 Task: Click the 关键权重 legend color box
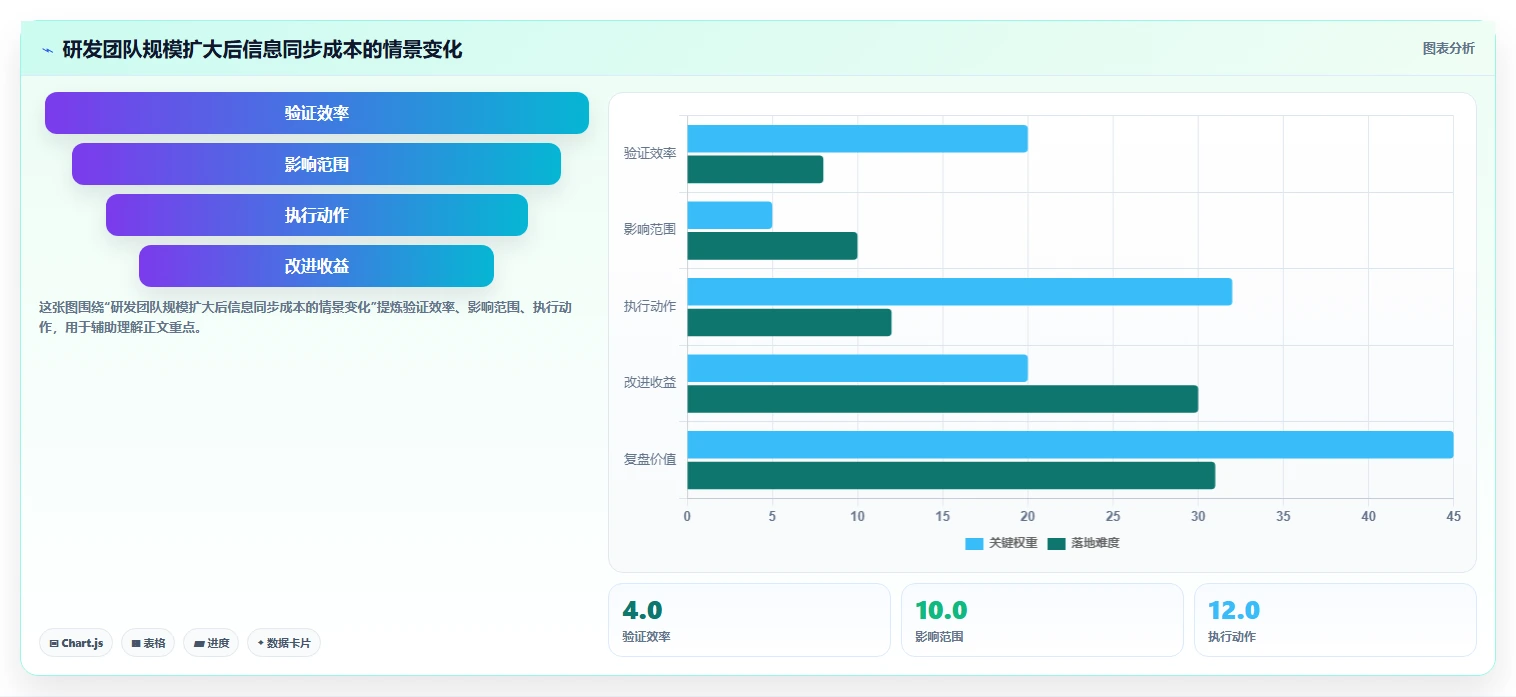point(974,543)
